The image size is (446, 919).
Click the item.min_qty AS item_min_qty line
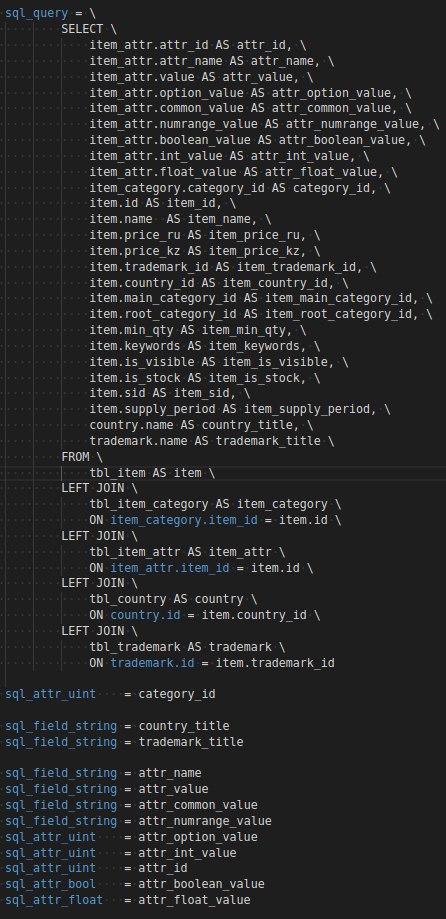pyautogui.click(x=198, y=329)
